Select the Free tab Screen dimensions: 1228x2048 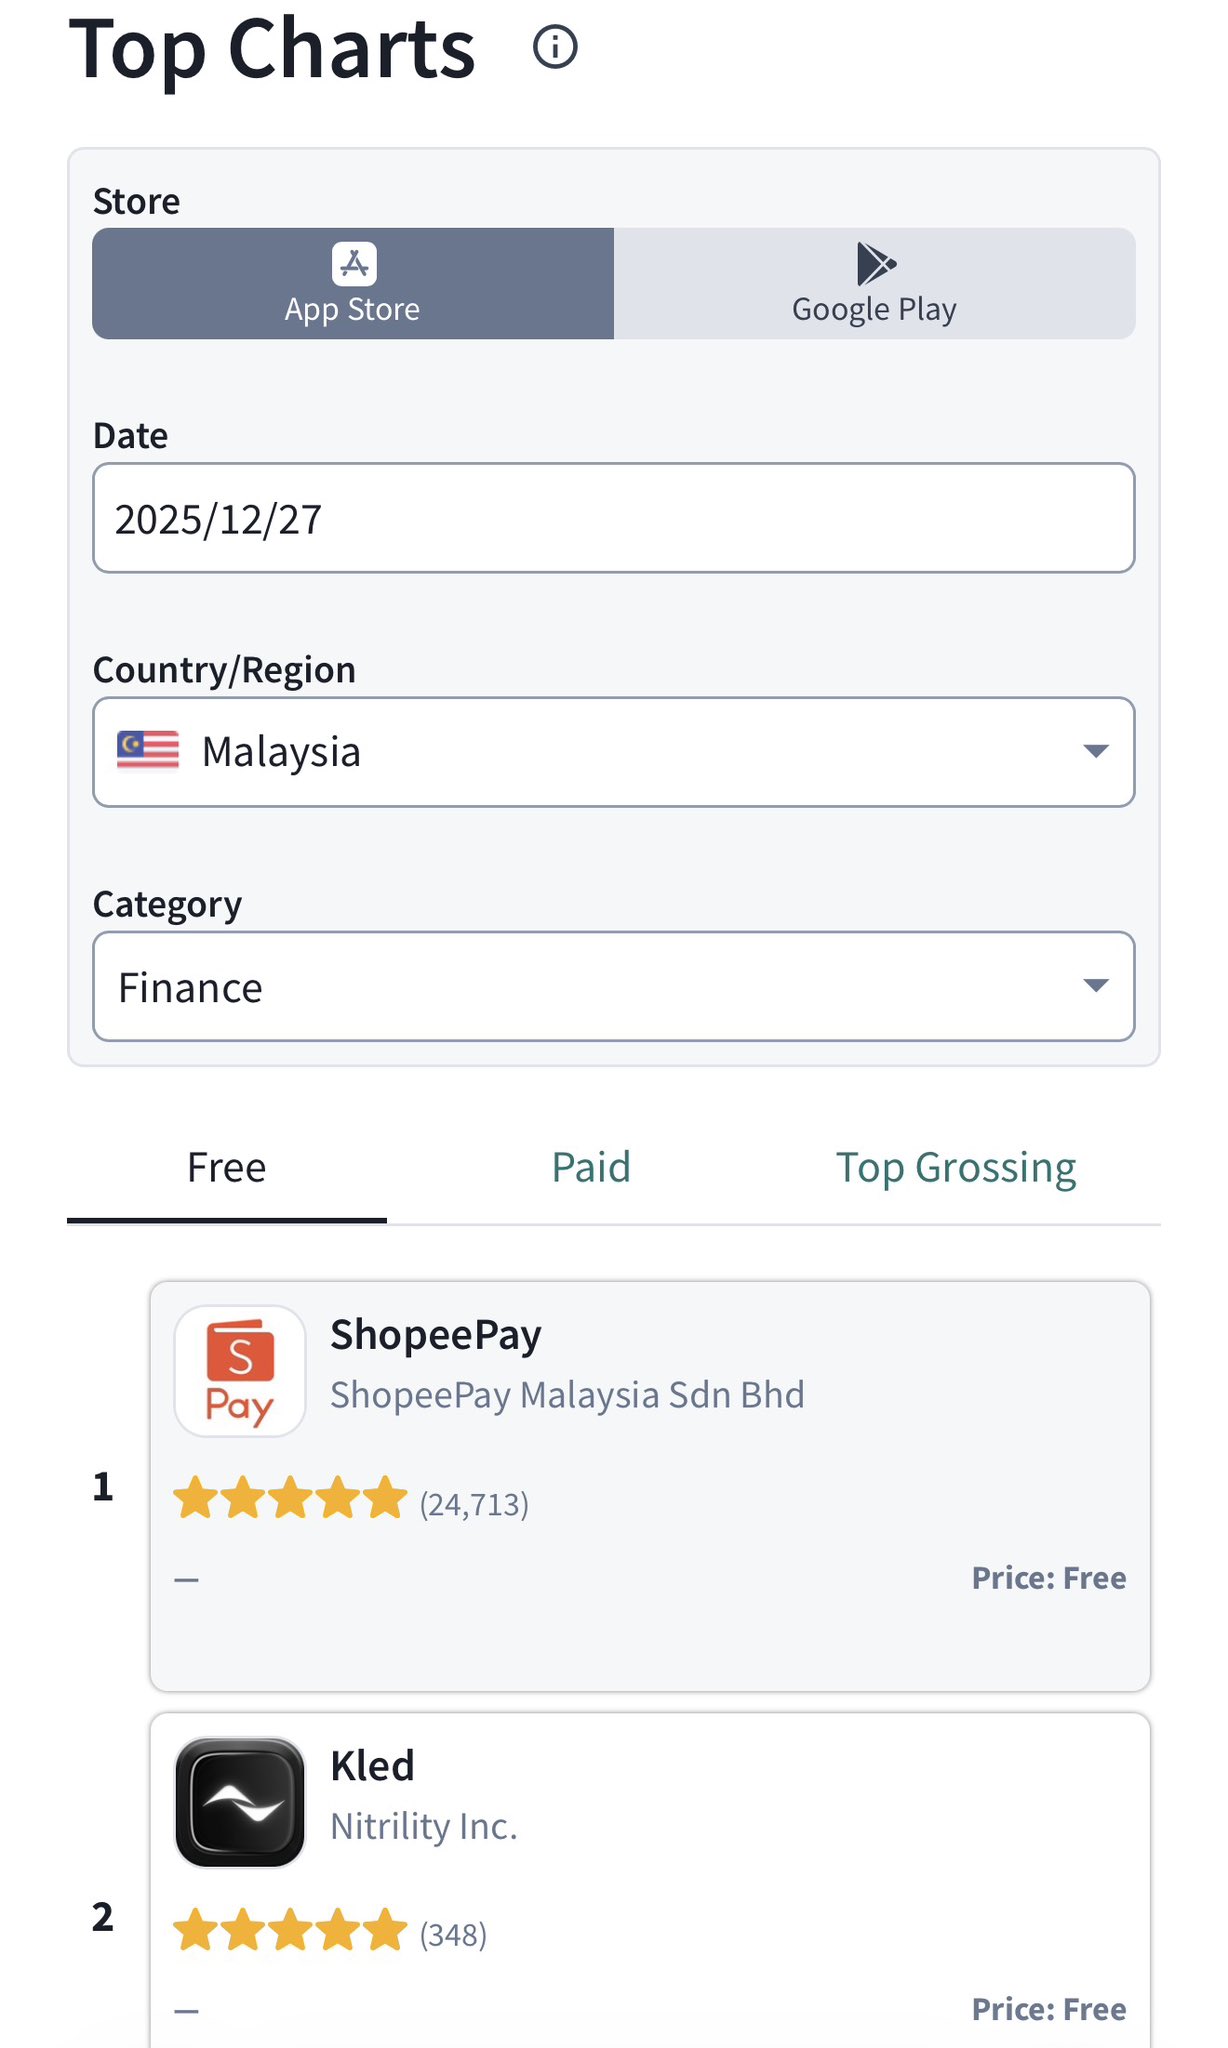[x=227, y=1168]
